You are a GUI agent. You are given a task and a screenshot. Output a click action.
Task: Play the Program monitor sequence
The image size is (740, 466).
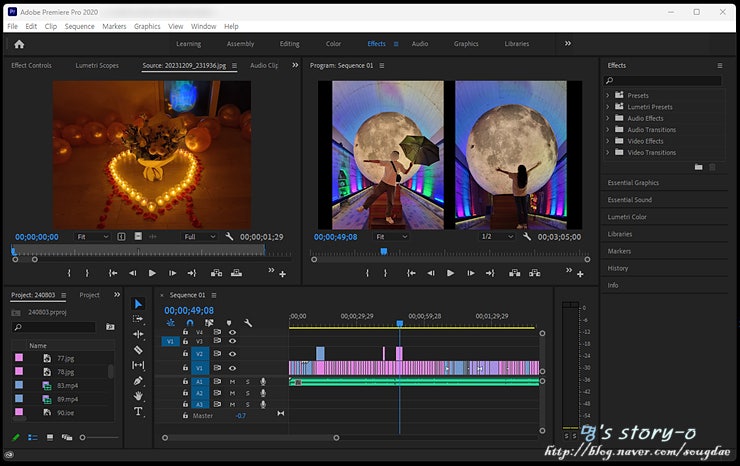(x=450, y=273)
